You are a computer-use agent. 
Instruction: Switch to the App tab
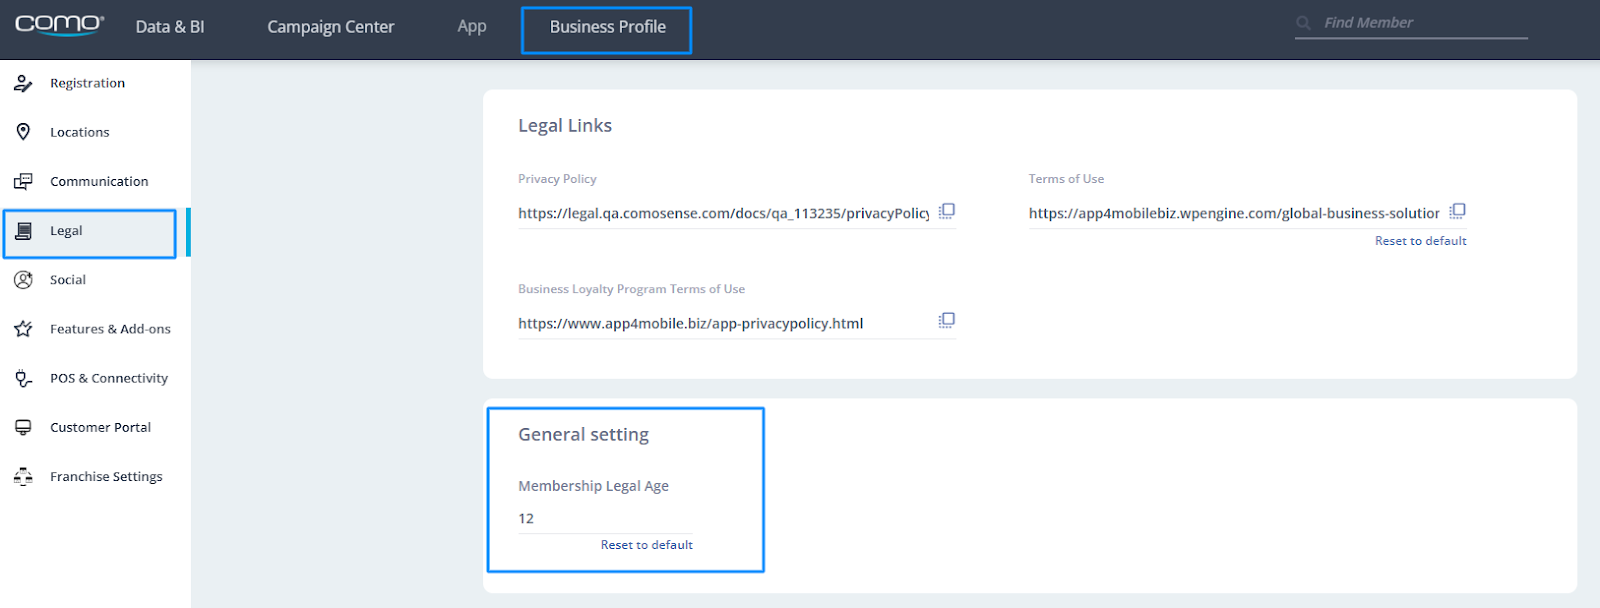tap(471, 27)
